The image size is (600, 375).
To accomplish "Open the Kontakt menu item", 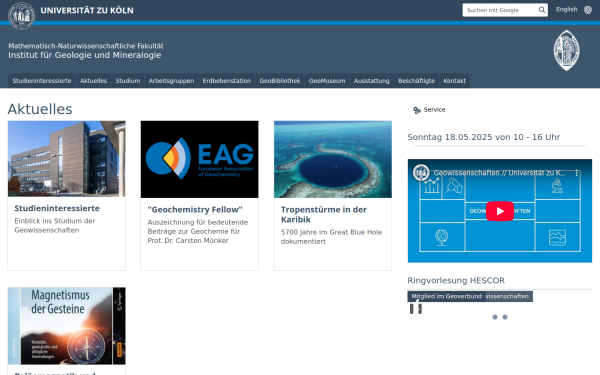I will coord(455,81).
